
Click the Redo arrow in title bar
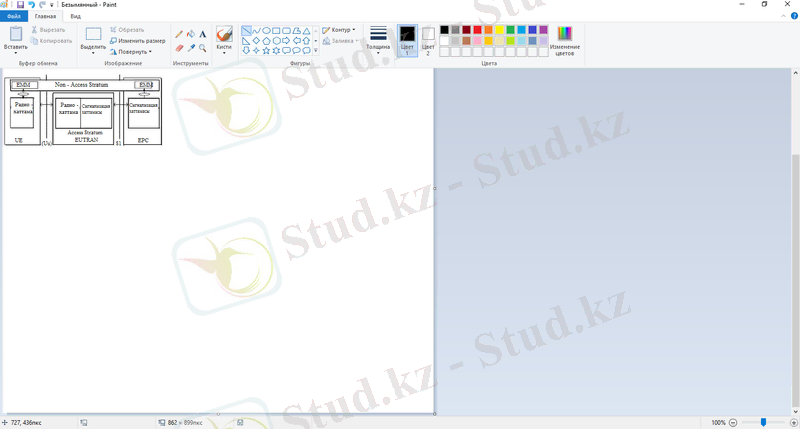coord(42,5)
